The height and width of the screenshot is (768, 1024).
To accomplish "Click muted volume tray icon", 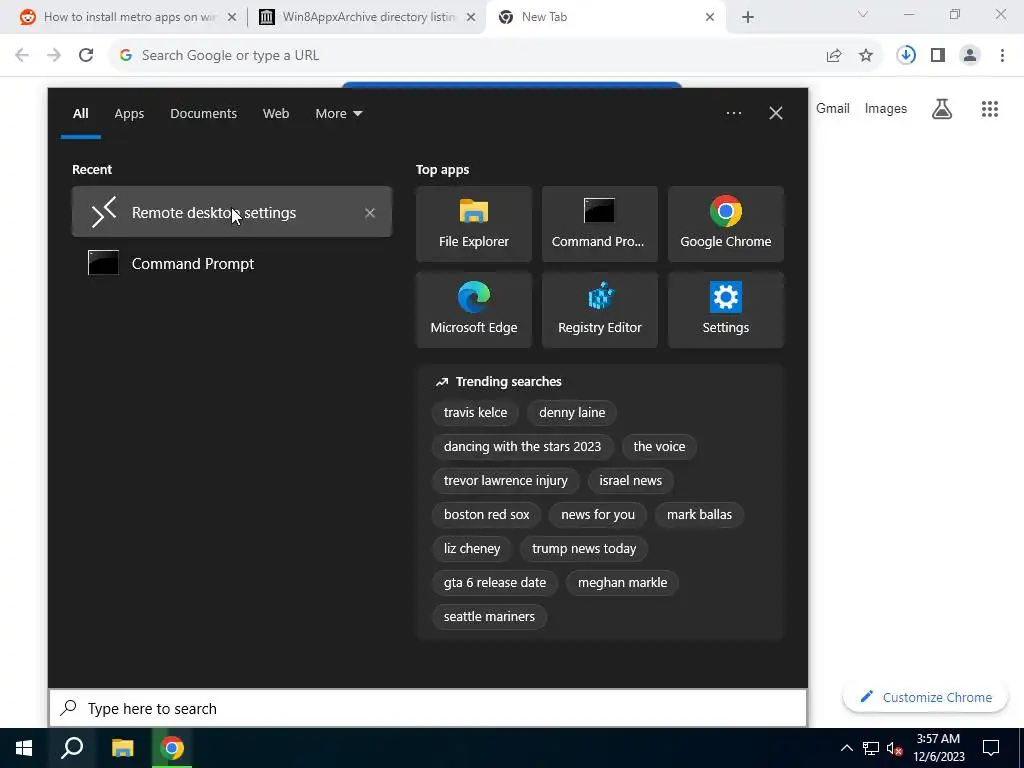I will 894,748.
